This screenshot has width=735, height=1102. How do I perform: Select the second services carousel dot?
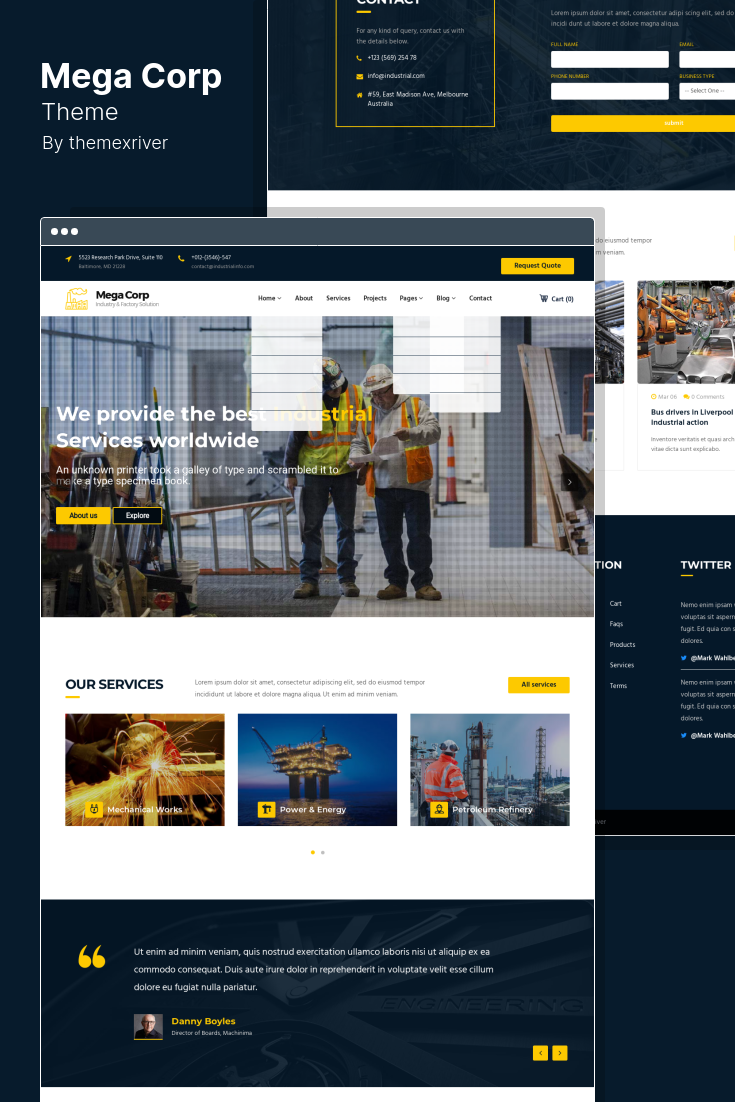pyautogui.click(x=323, y=853)
